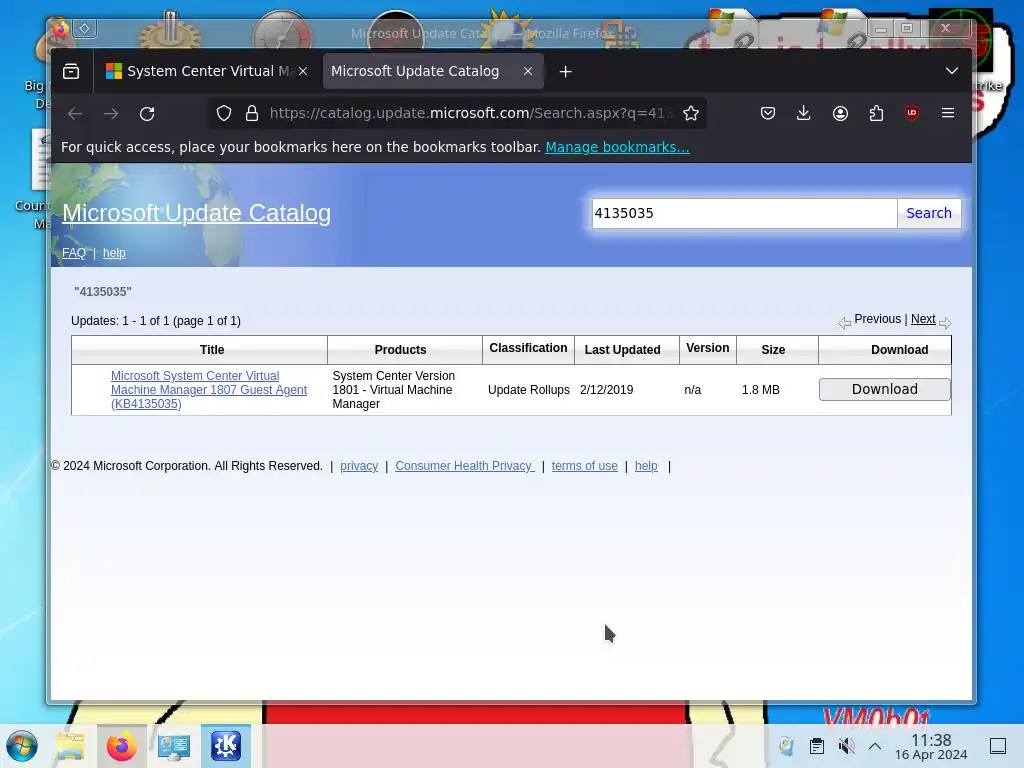
Task: Open the KB4135035 Guest Agent update link
Action: point(209,390)
